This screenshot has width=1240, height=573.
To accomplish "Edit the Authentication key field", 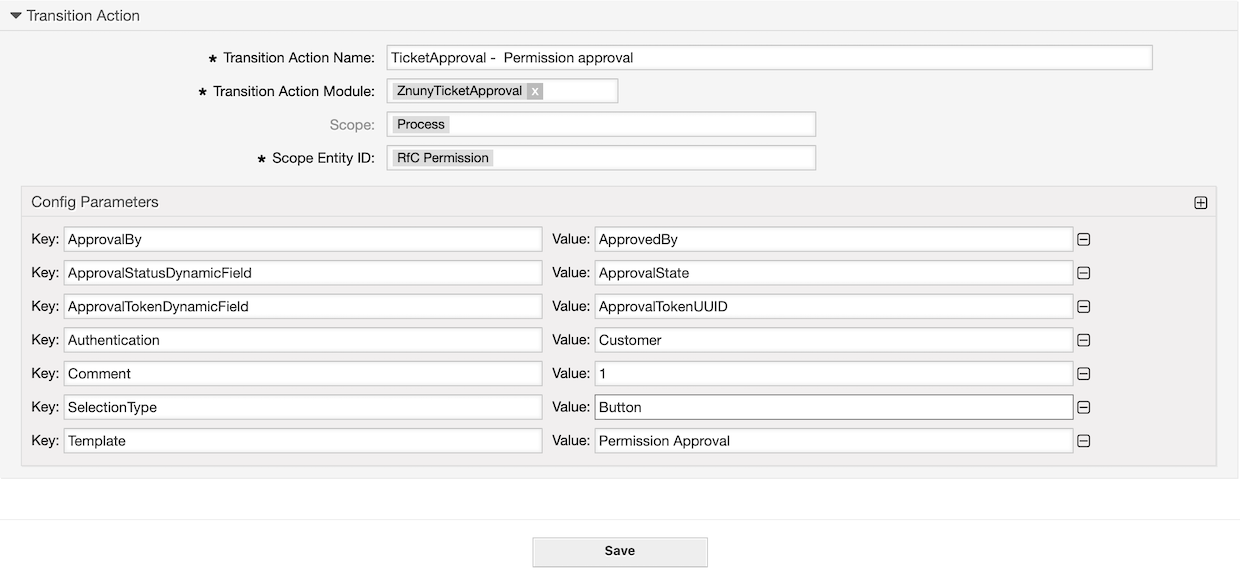I will (303, 340).
